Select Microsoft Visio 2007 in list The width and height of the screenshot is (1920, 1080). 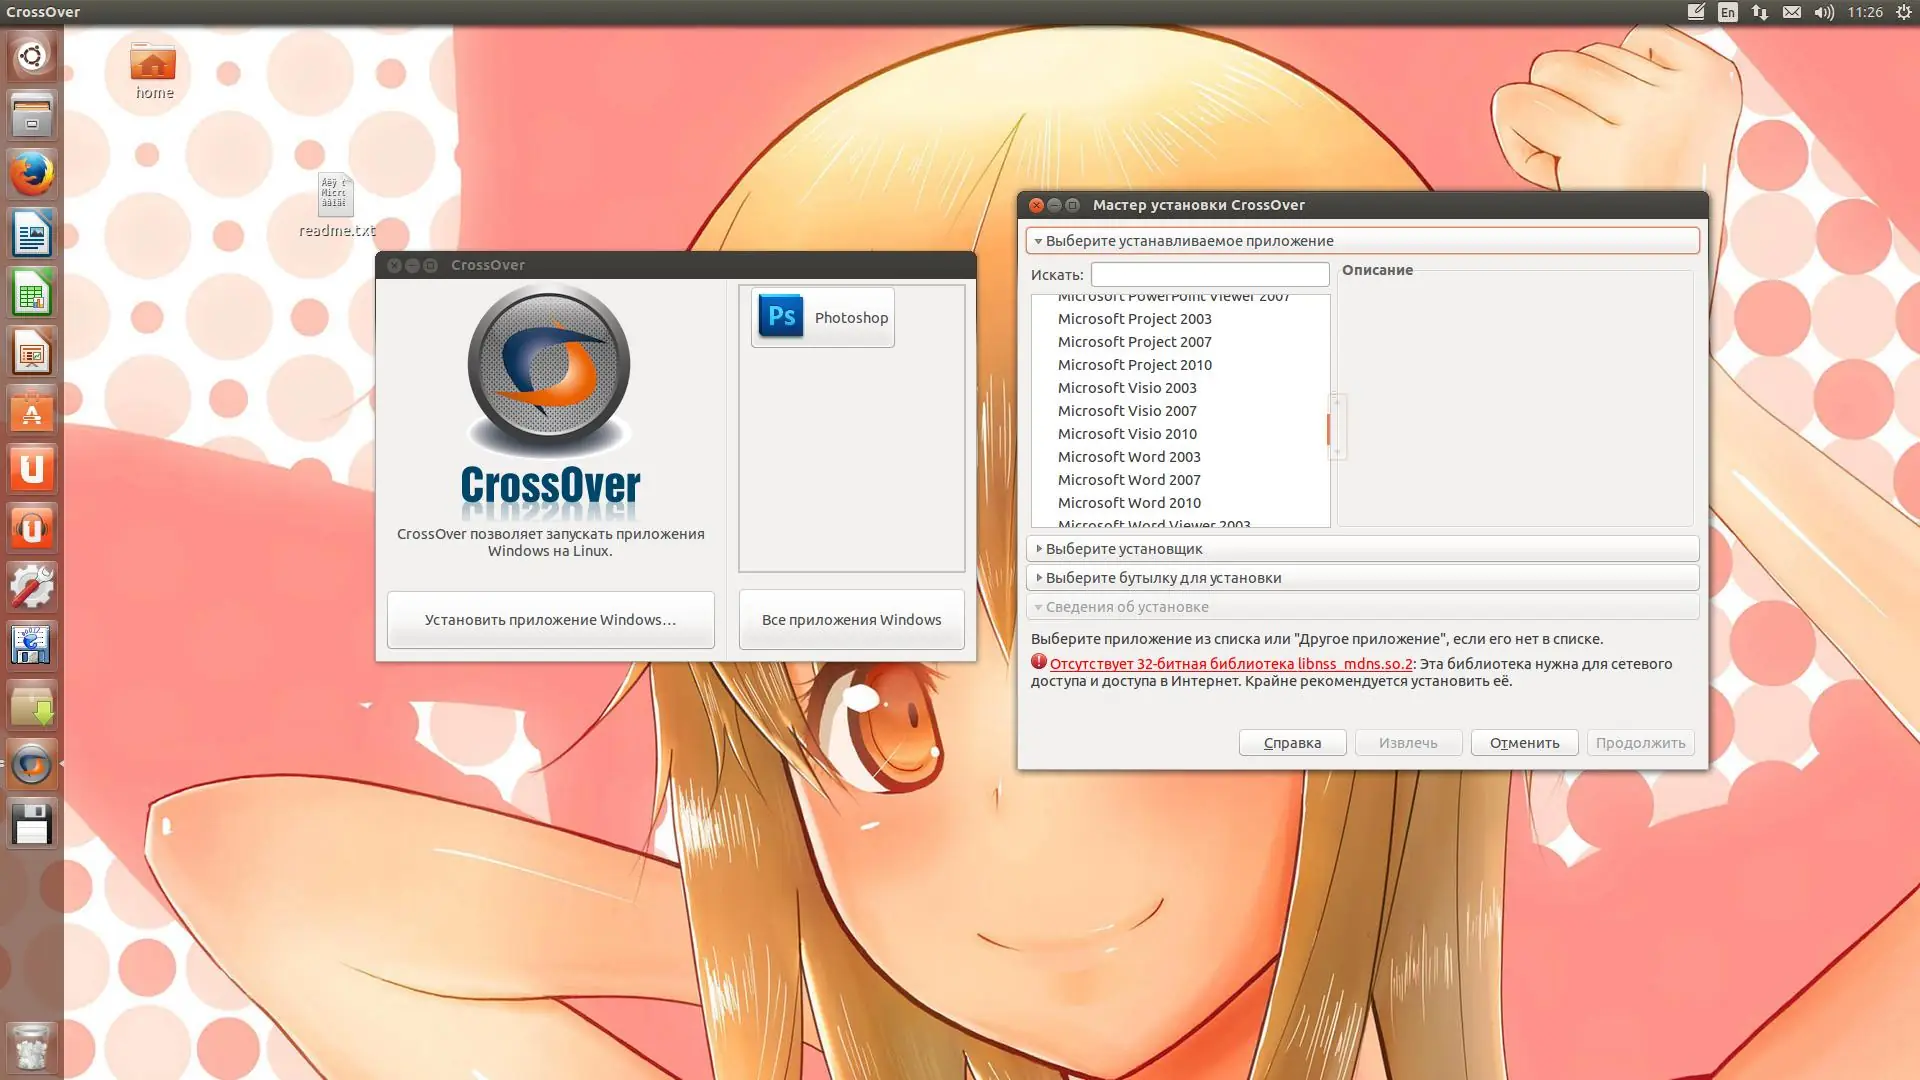[x=1127, y=411]
